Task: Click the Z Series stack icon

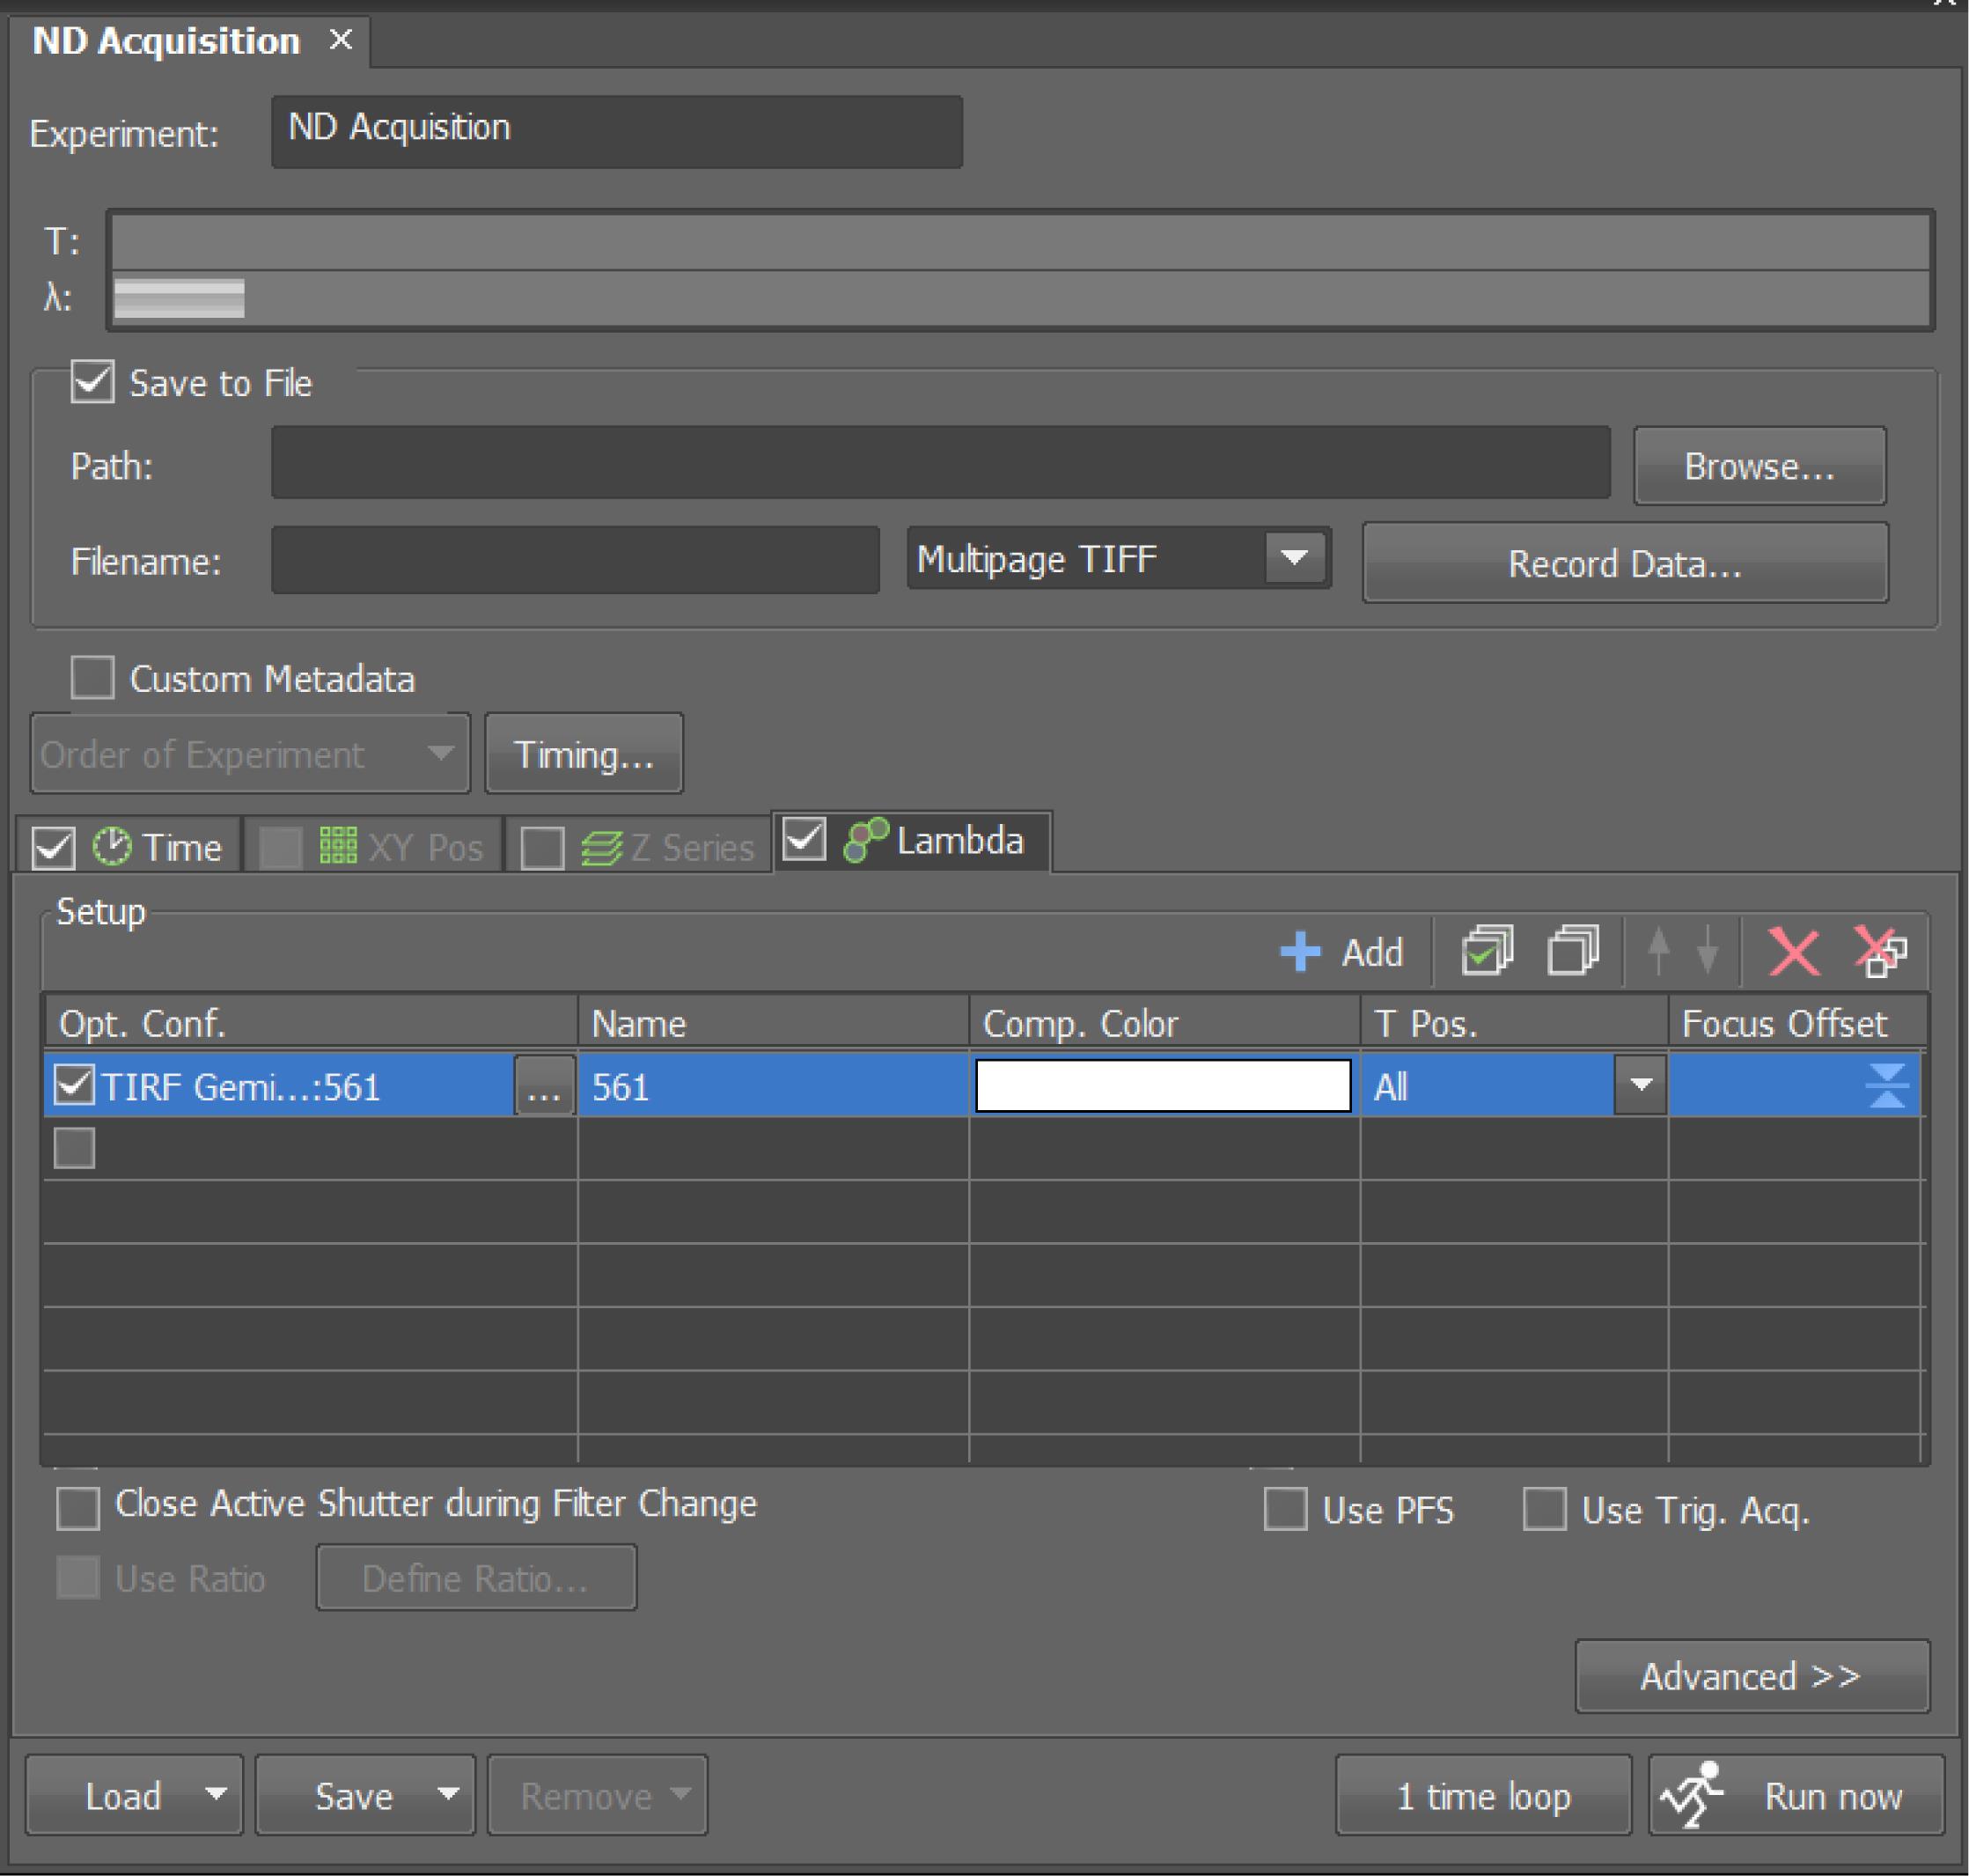Action: 601,848
